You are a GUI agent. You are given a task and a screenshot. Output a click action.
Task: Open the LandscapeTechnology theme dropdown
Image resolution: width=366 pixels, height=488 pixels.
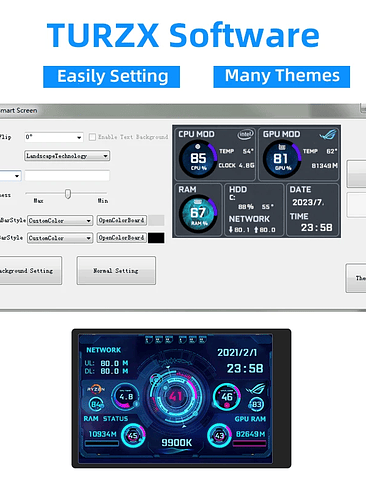click(x=67, y=156)
